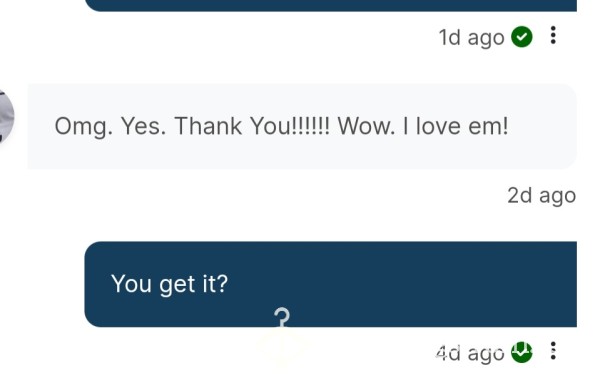This screenshot has width=600, height=388.
Task: Click green status icon next to 4d ago
Action: pos(522,352)
